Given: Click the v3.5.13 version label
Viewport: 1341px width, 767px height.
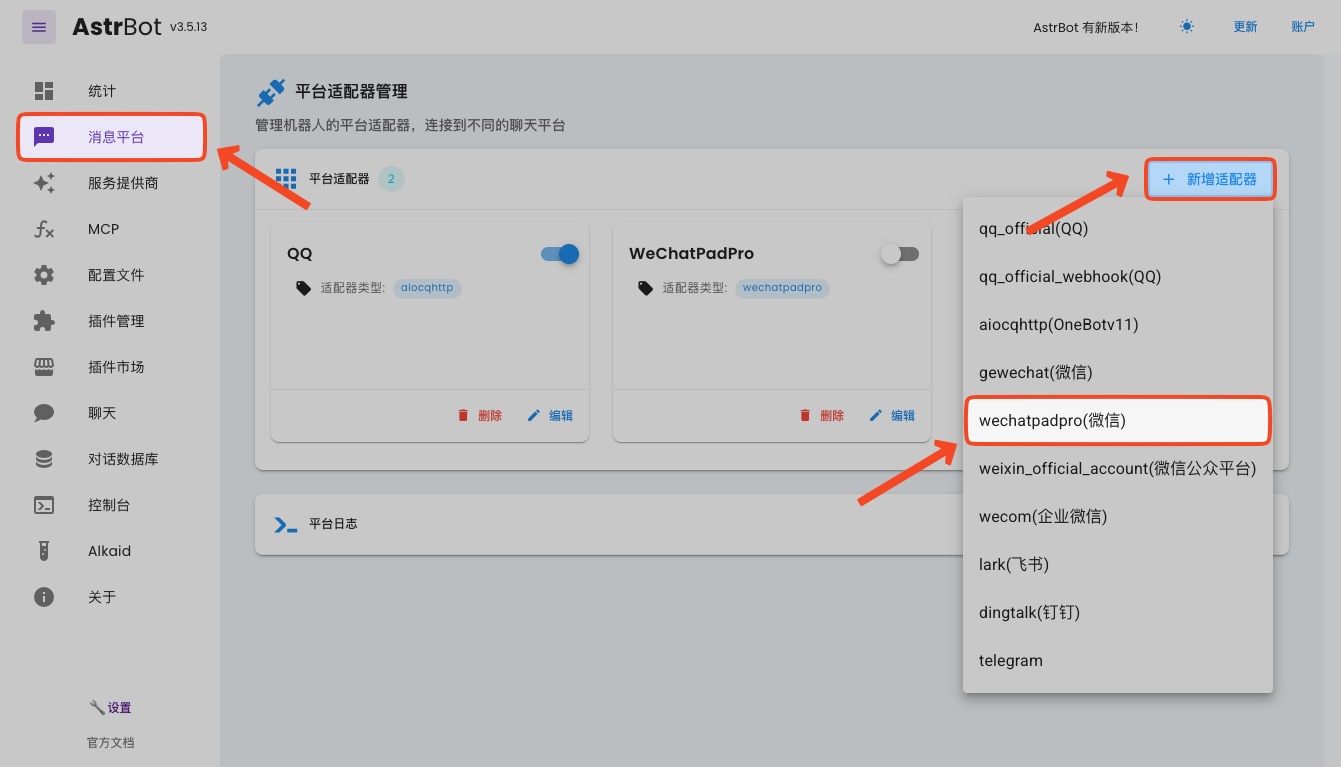Looking at the screenshot, I should [x=189, y=28].
